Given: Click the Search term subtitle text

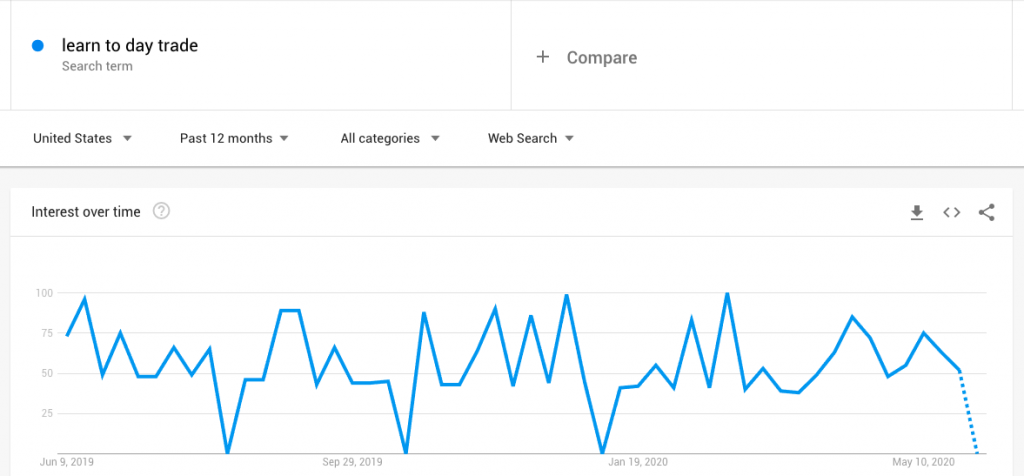Looking at the screenshot, I should point(97,66).
